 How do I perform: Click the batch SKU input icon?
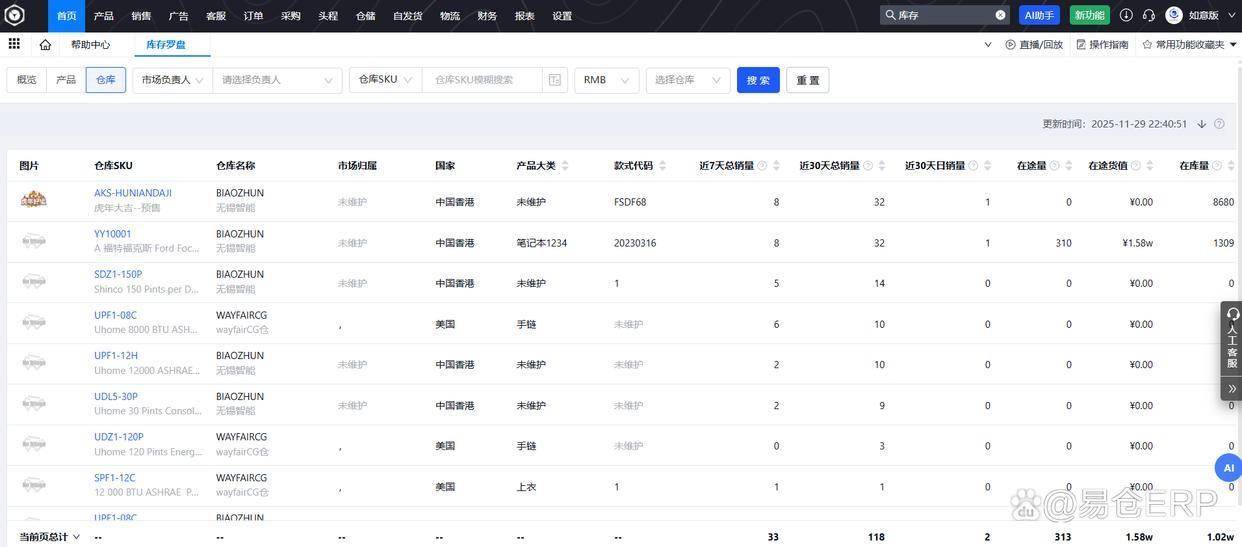pyautogui.click(x=555, y=80)
